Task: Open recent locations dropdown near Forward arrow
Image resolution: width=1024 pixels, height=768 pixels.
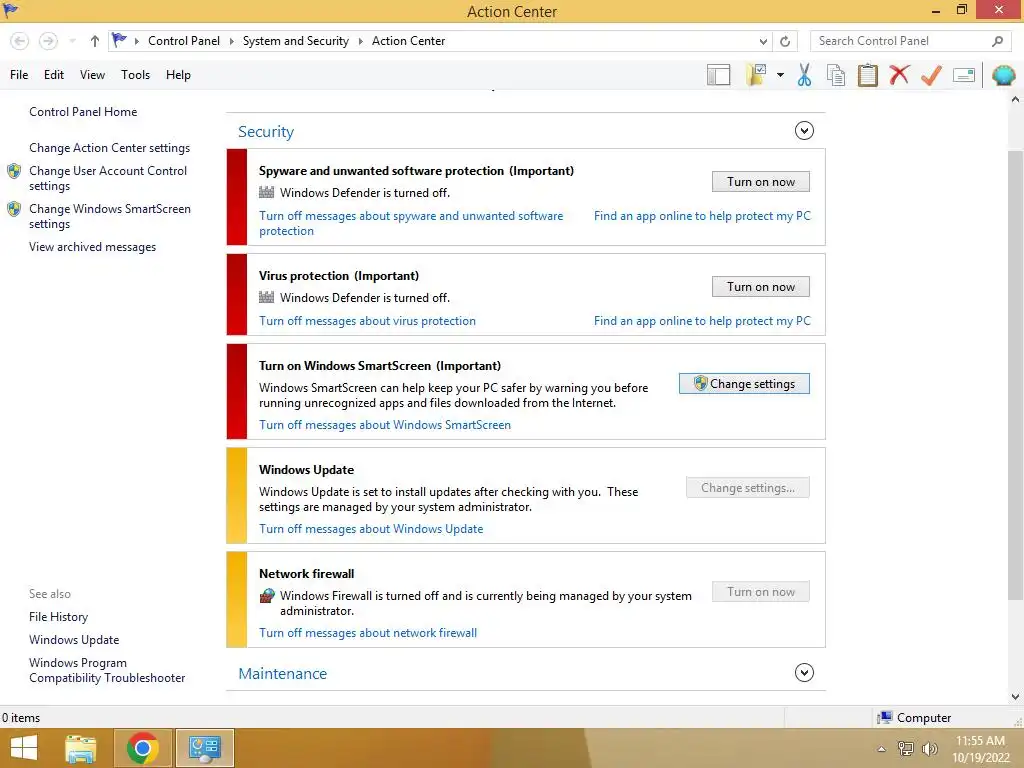Action: click(x=72, y=41)
